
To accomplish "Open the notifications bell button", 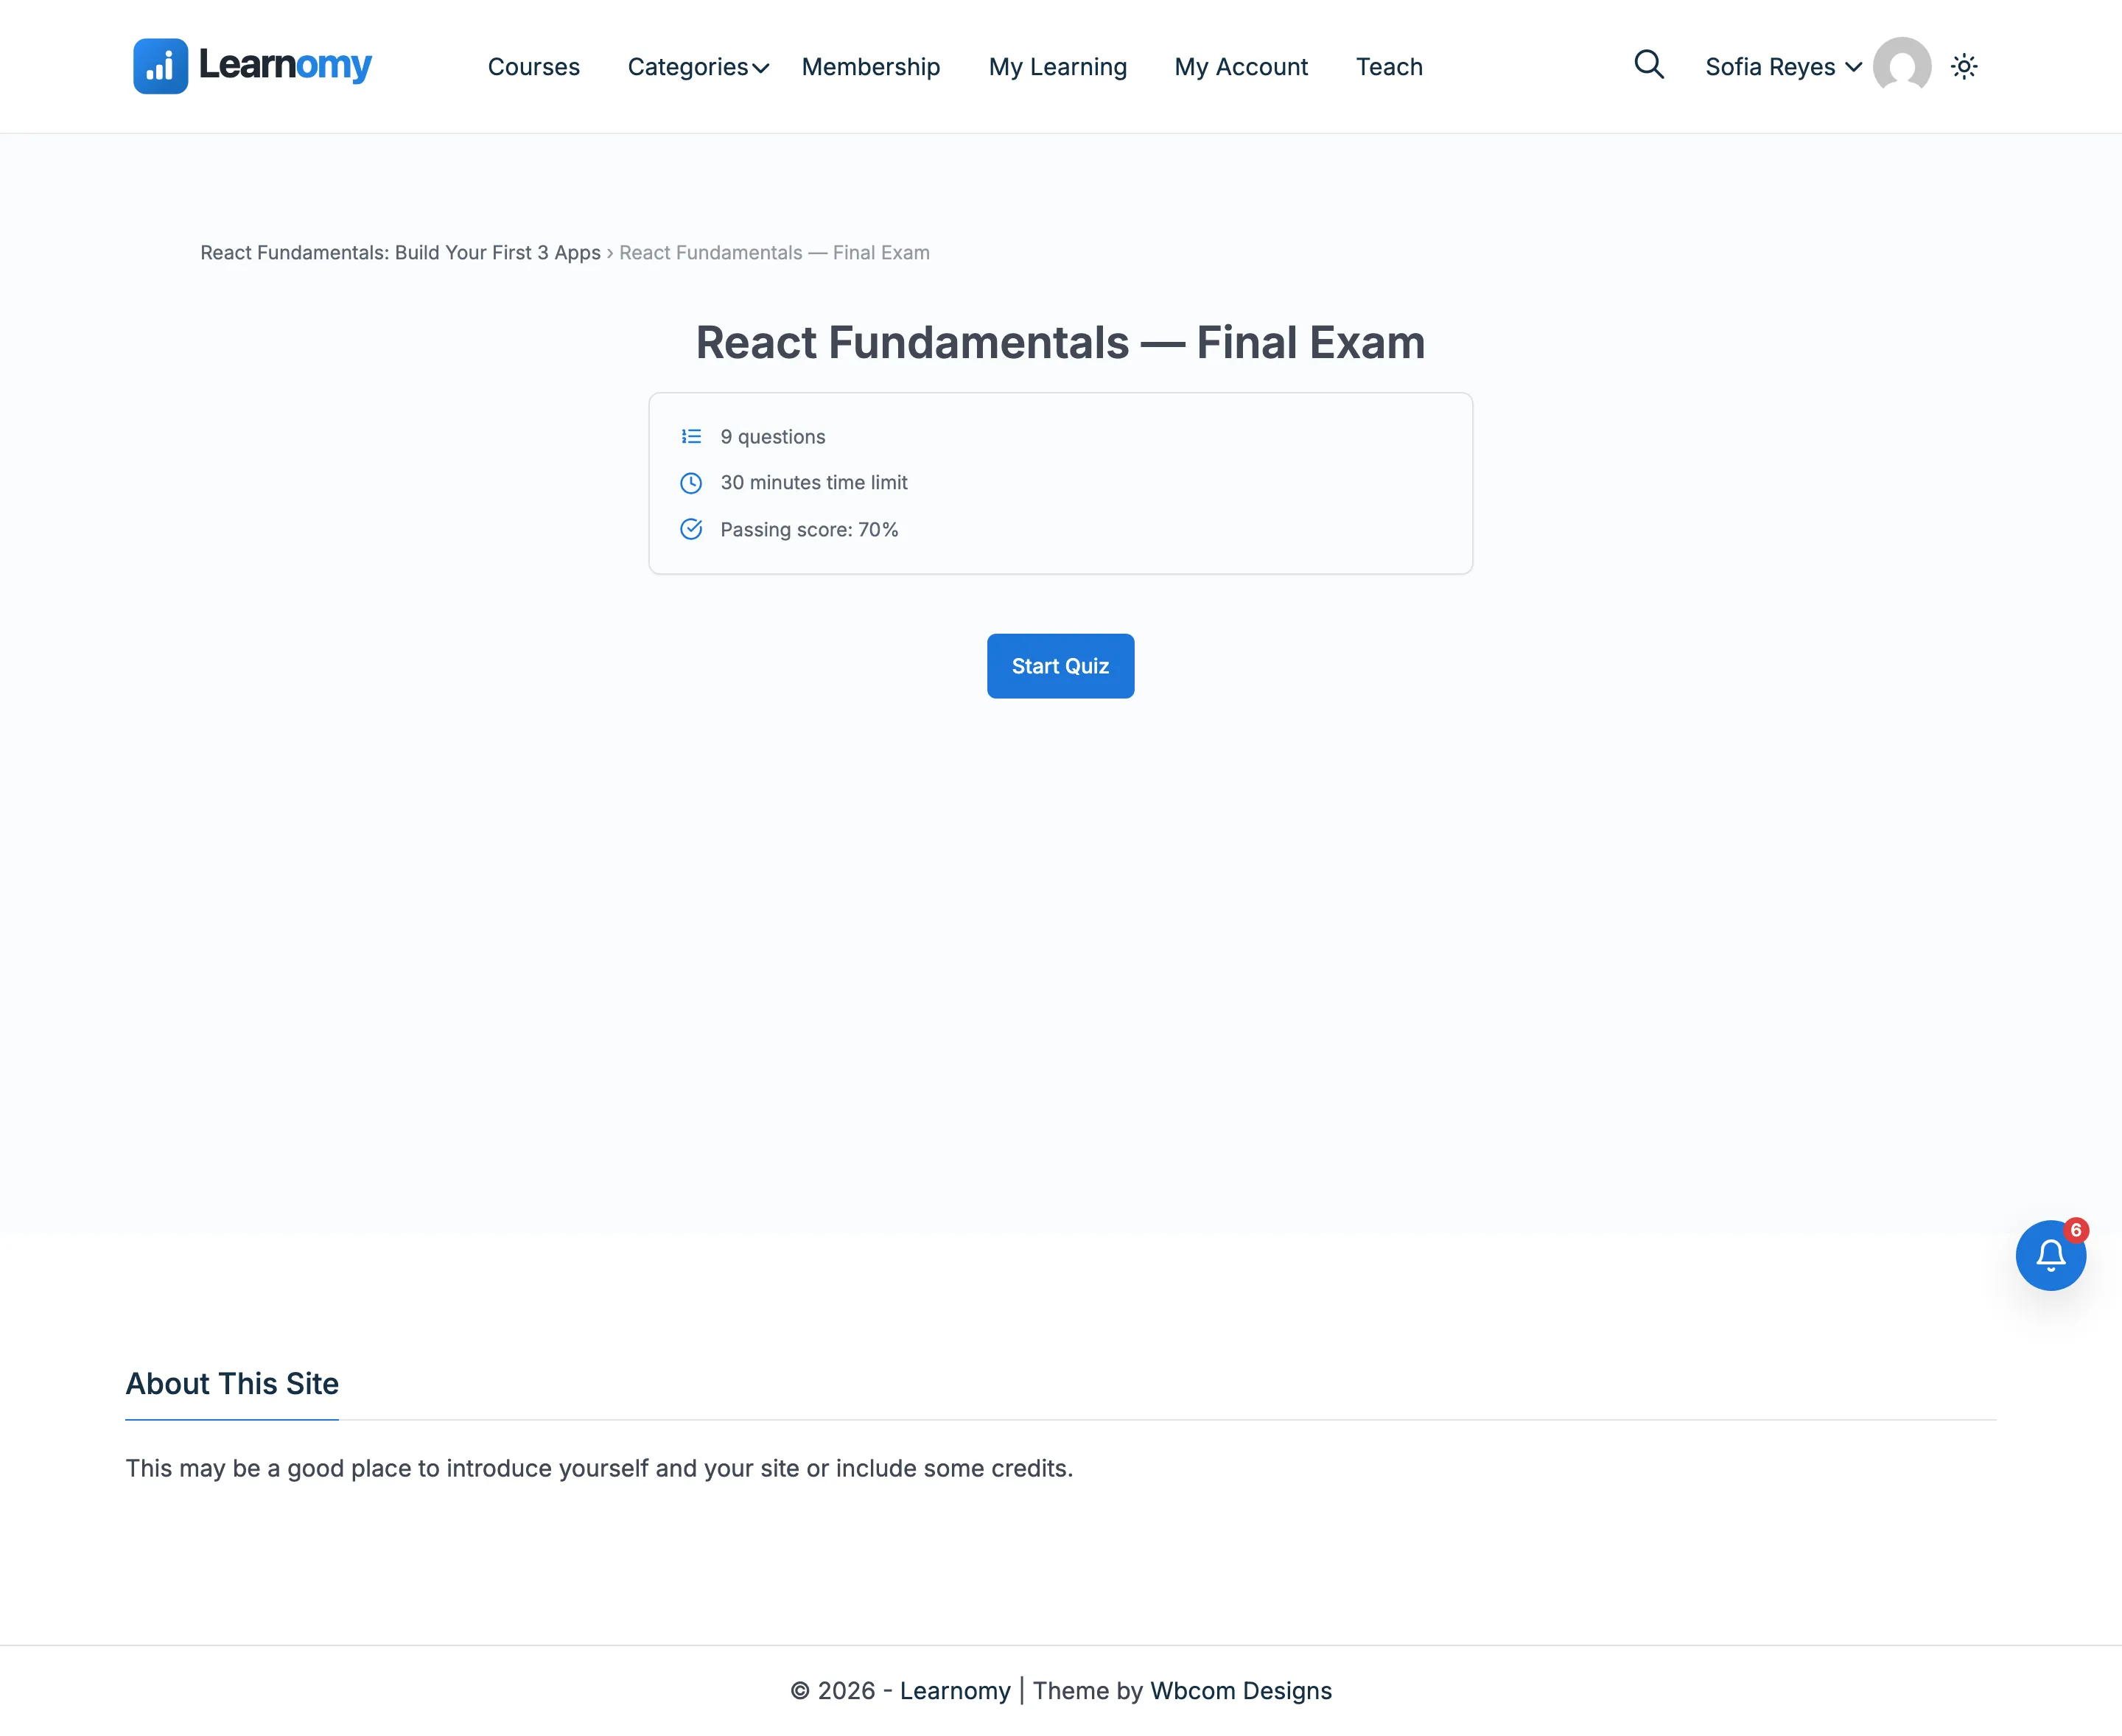I will [2050, 1255].
